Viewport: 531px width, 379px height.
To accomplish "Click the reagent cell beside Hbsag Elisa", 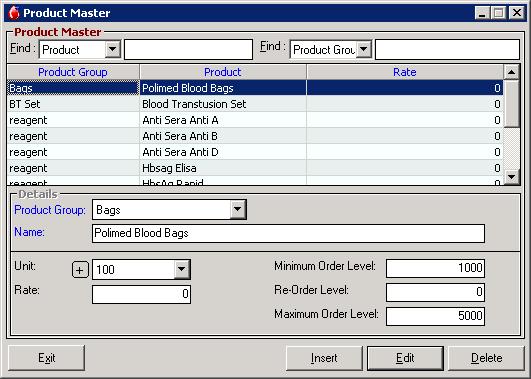I will [73, 168].
